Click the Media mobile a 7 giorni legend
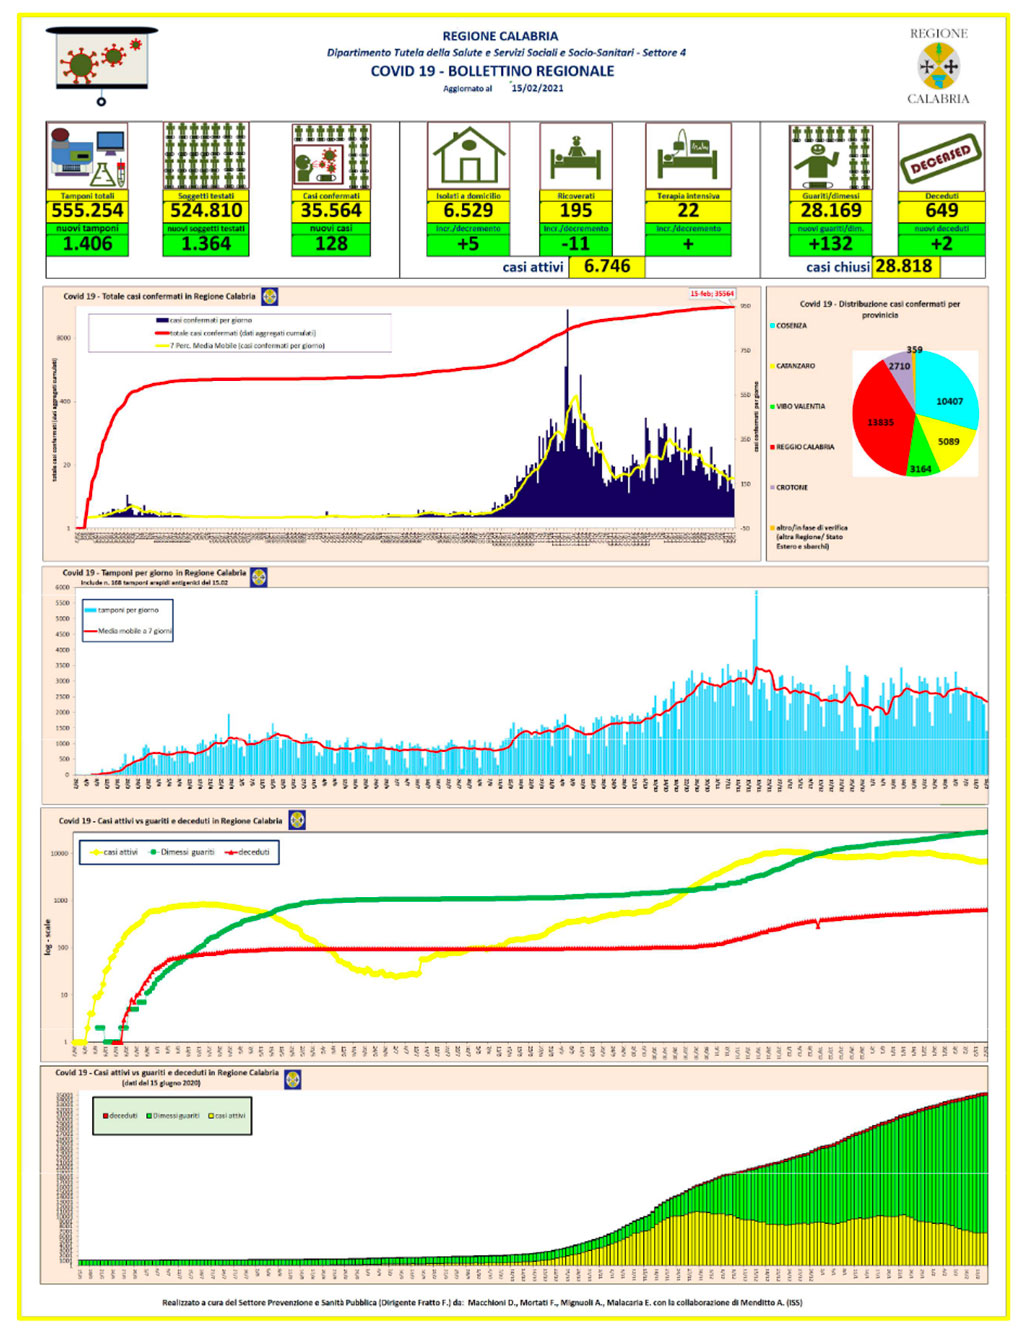Screen dimensions: 1024x1341 pyautogui.click(x=129, y=631)
